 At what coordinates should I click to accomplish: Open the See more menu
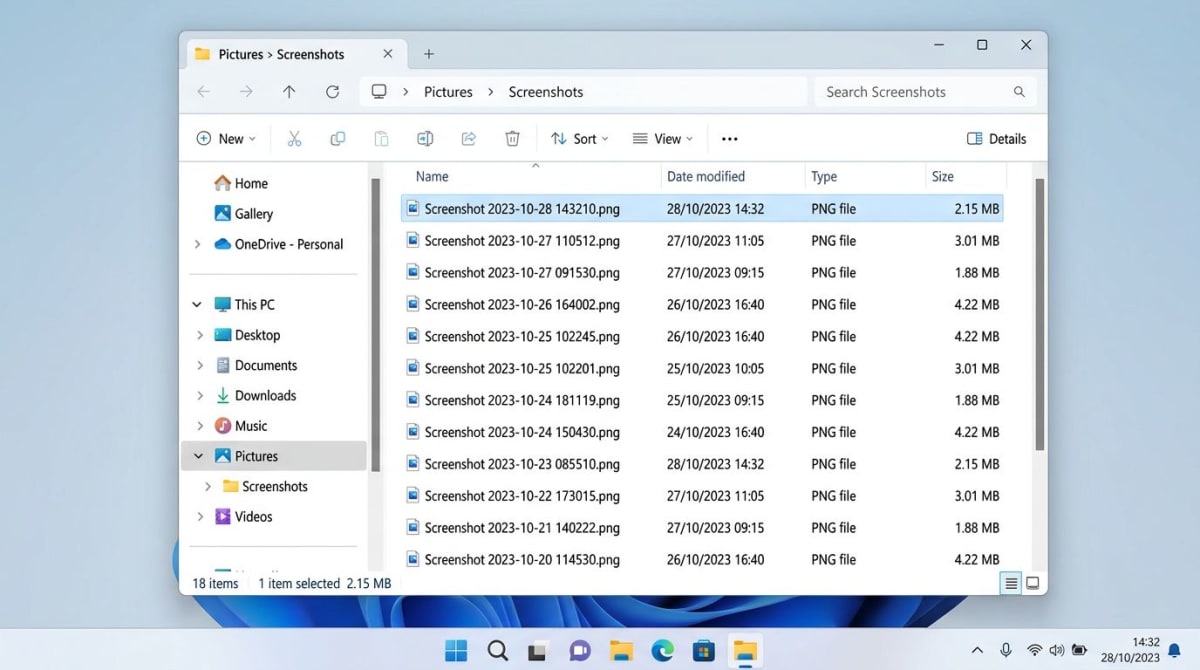tap(729, 138)
